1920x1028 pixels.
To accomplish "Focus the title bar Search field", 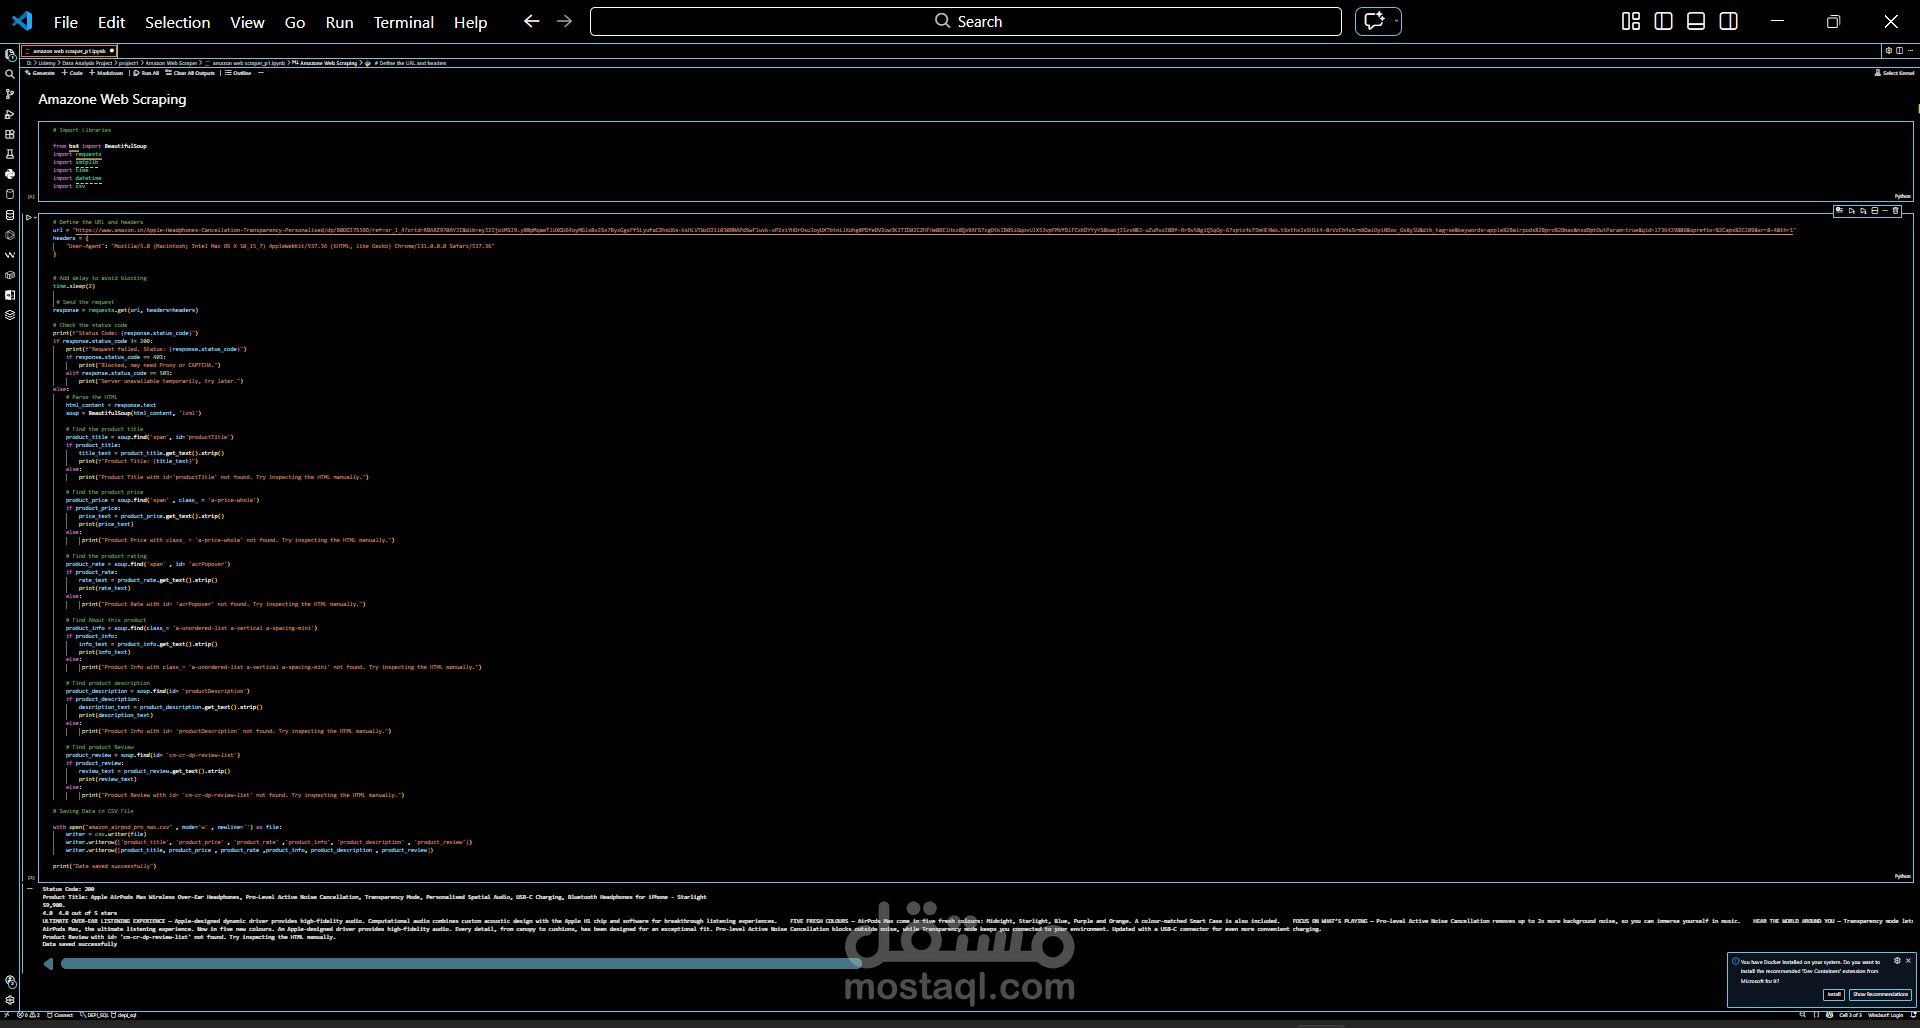I will pos(966,21).
